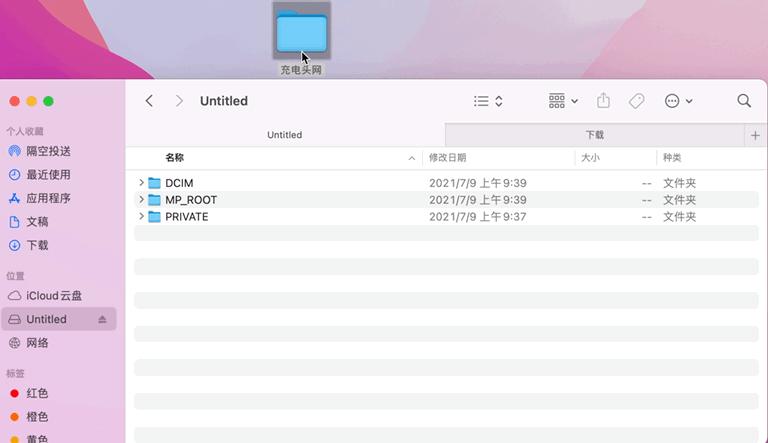Go forward with the right arrow
The height and width of the screenshot is (443, 768).
coord(179,101)
